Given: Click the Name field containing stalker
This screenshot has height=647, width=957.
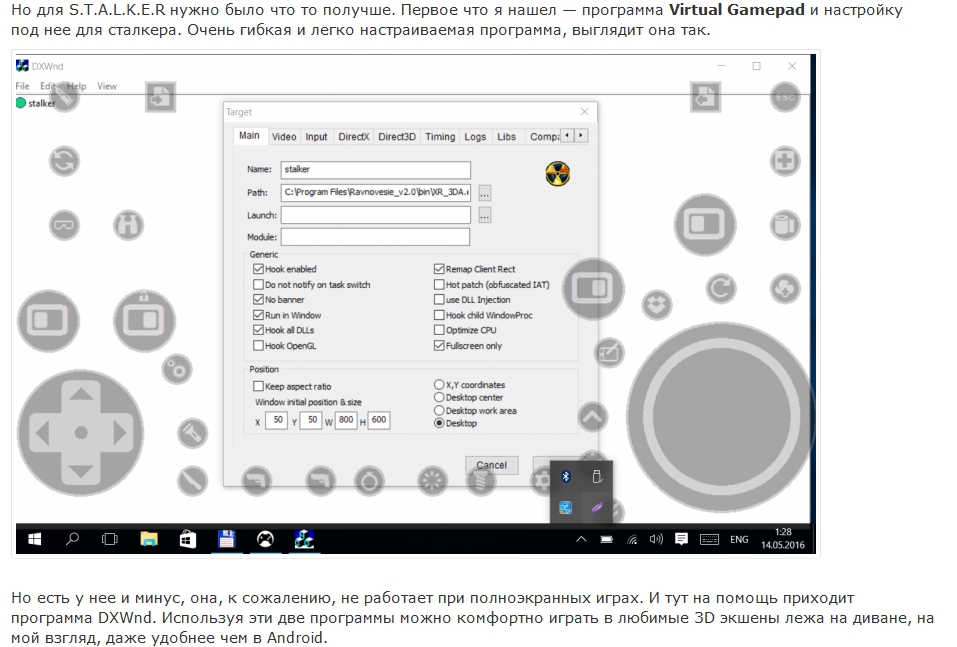Looking at the screenshot, I should coord(375,170).
